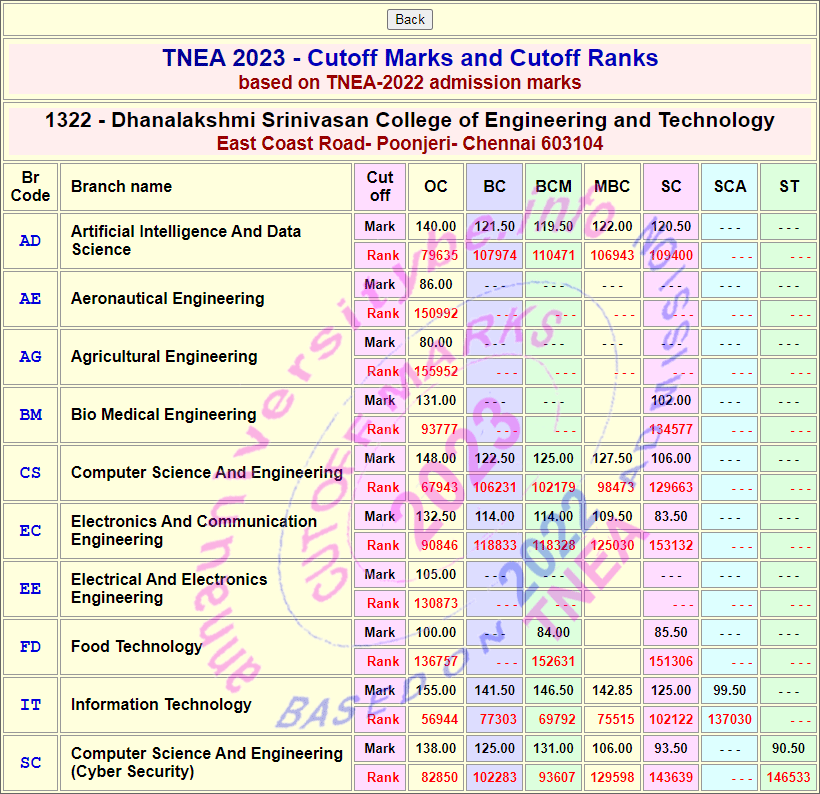
Task: Click EE OC rank 130873
Action: click(x=436, y=604)
